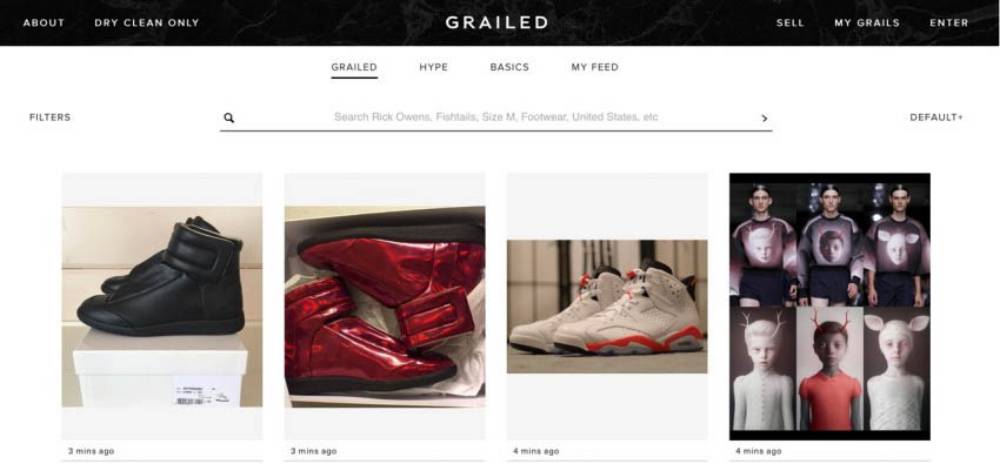Image resolution: width=1000 pixels, height=464 pixels.
Task: Click the GRAILED logo in header
Action: tap(497, 22)
